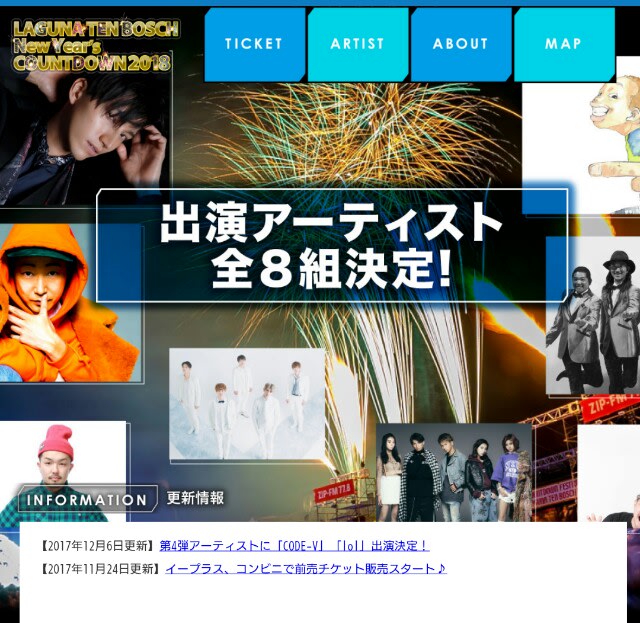
Task: Click the 2017年11月24日更新 date text
Action: pyautogui.click(x=101, y=568)
